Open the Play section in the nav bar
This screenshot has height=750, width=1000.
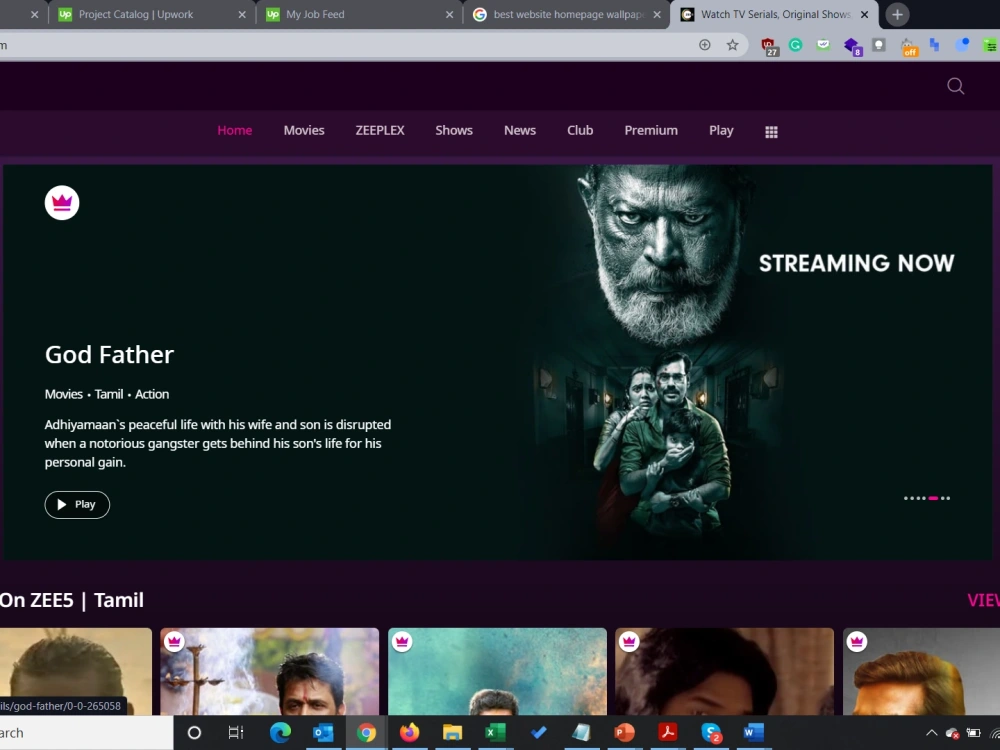pyautogui.click(x=721, y=131)
